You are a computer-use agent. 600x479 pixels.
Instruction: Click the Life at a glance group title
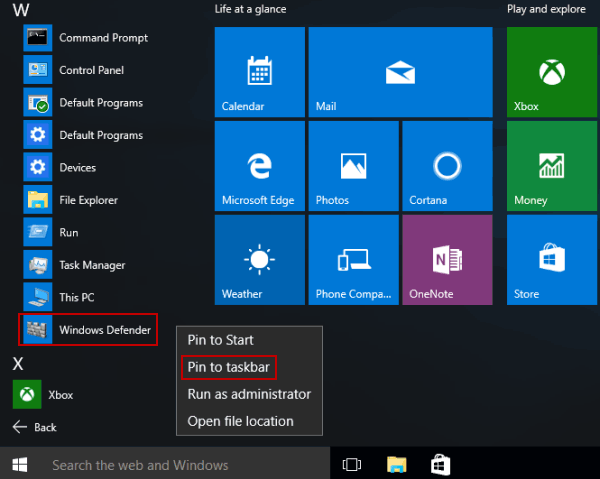(250, 9)
